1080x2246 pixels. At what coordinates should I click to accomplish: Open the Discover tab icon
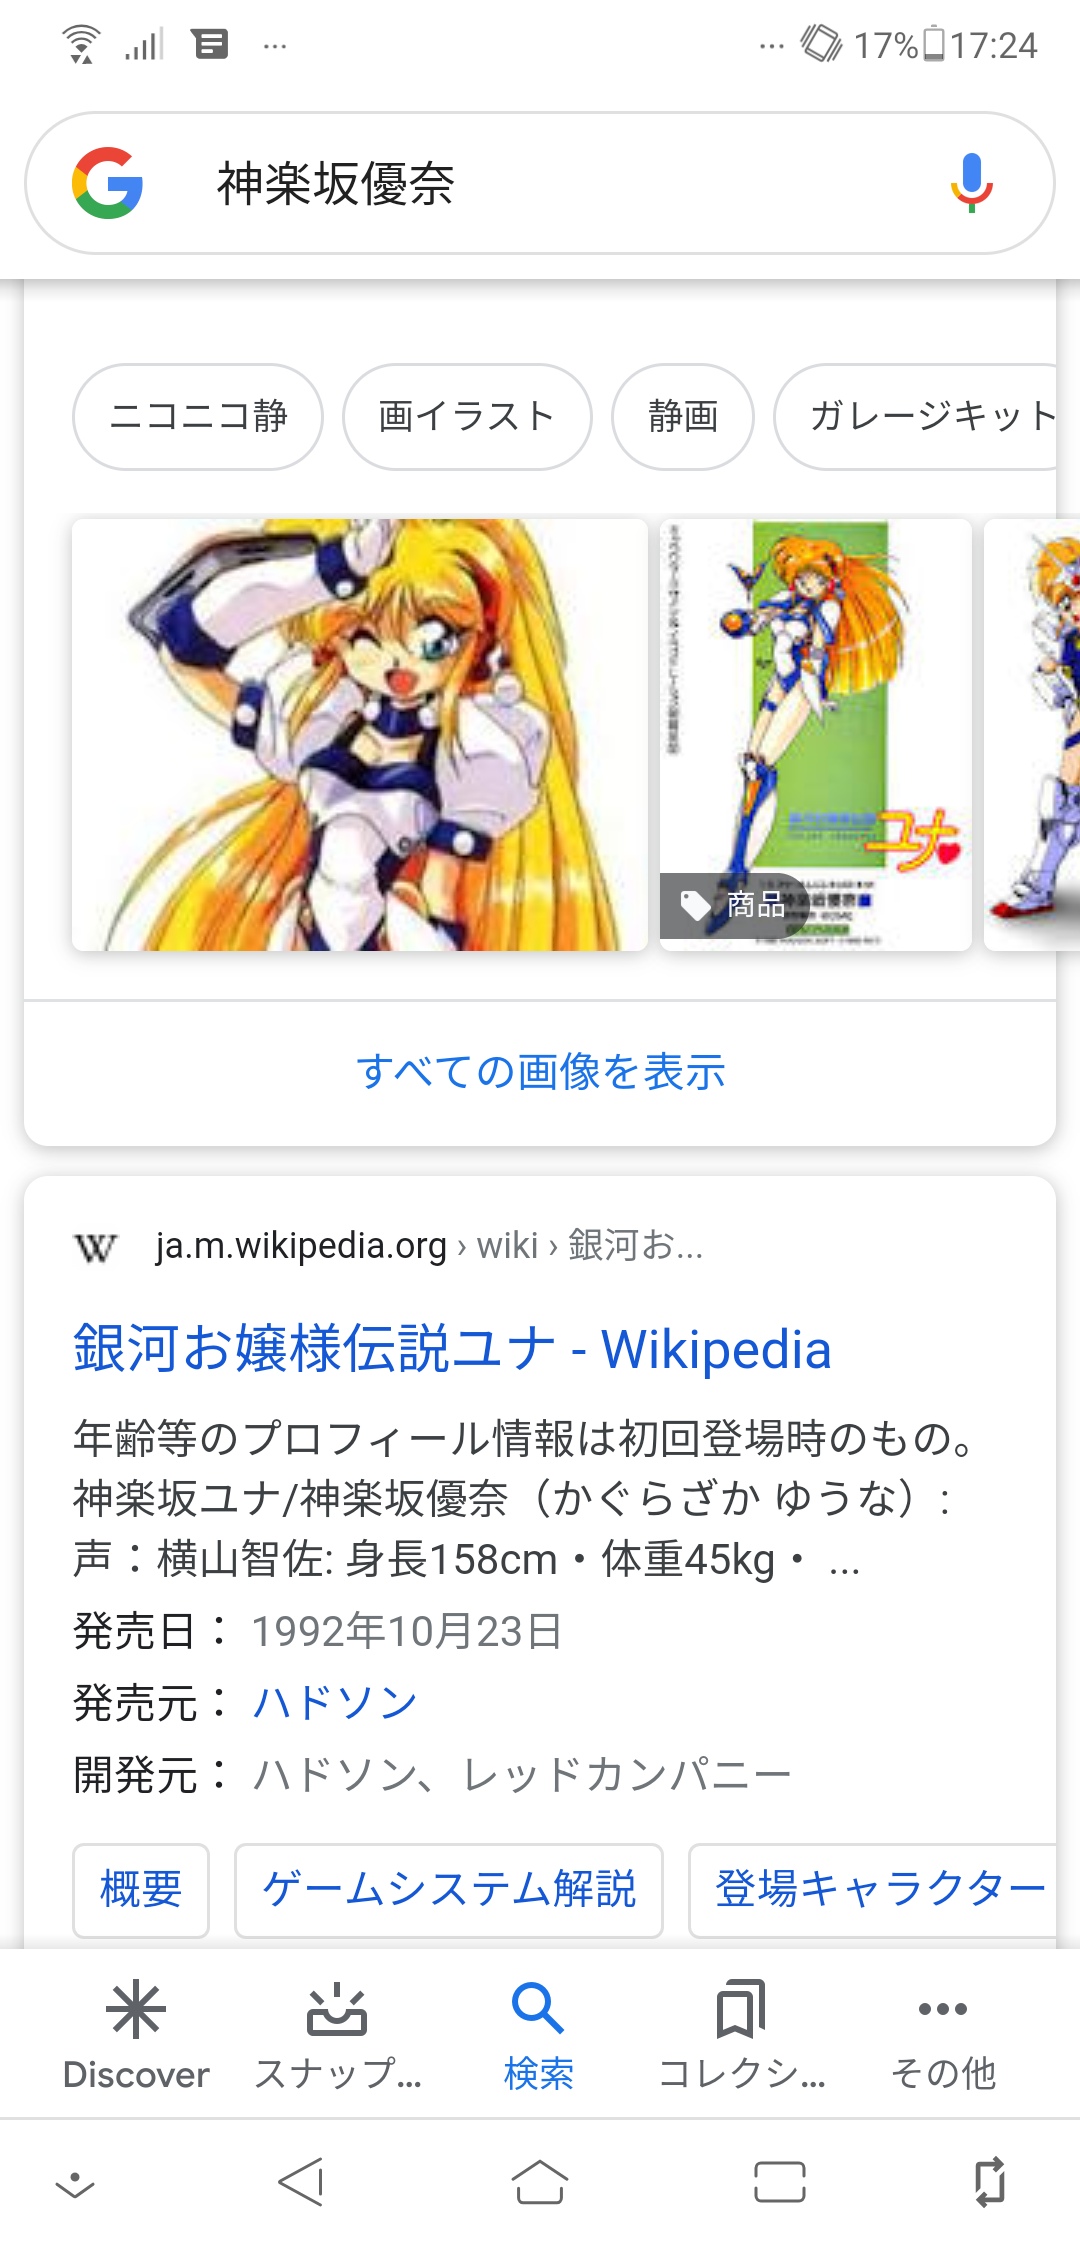point(136,2010)
